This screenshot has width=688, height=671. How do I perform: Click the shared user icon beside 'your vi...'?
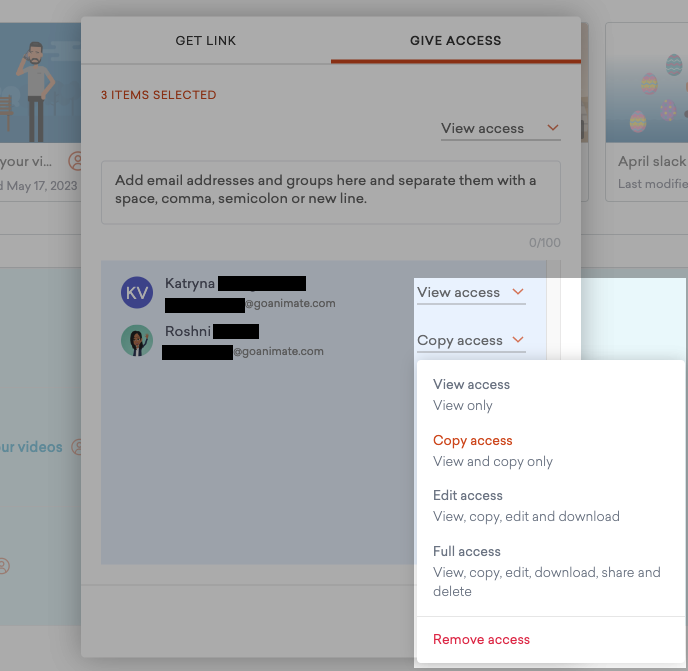(75, 161)
